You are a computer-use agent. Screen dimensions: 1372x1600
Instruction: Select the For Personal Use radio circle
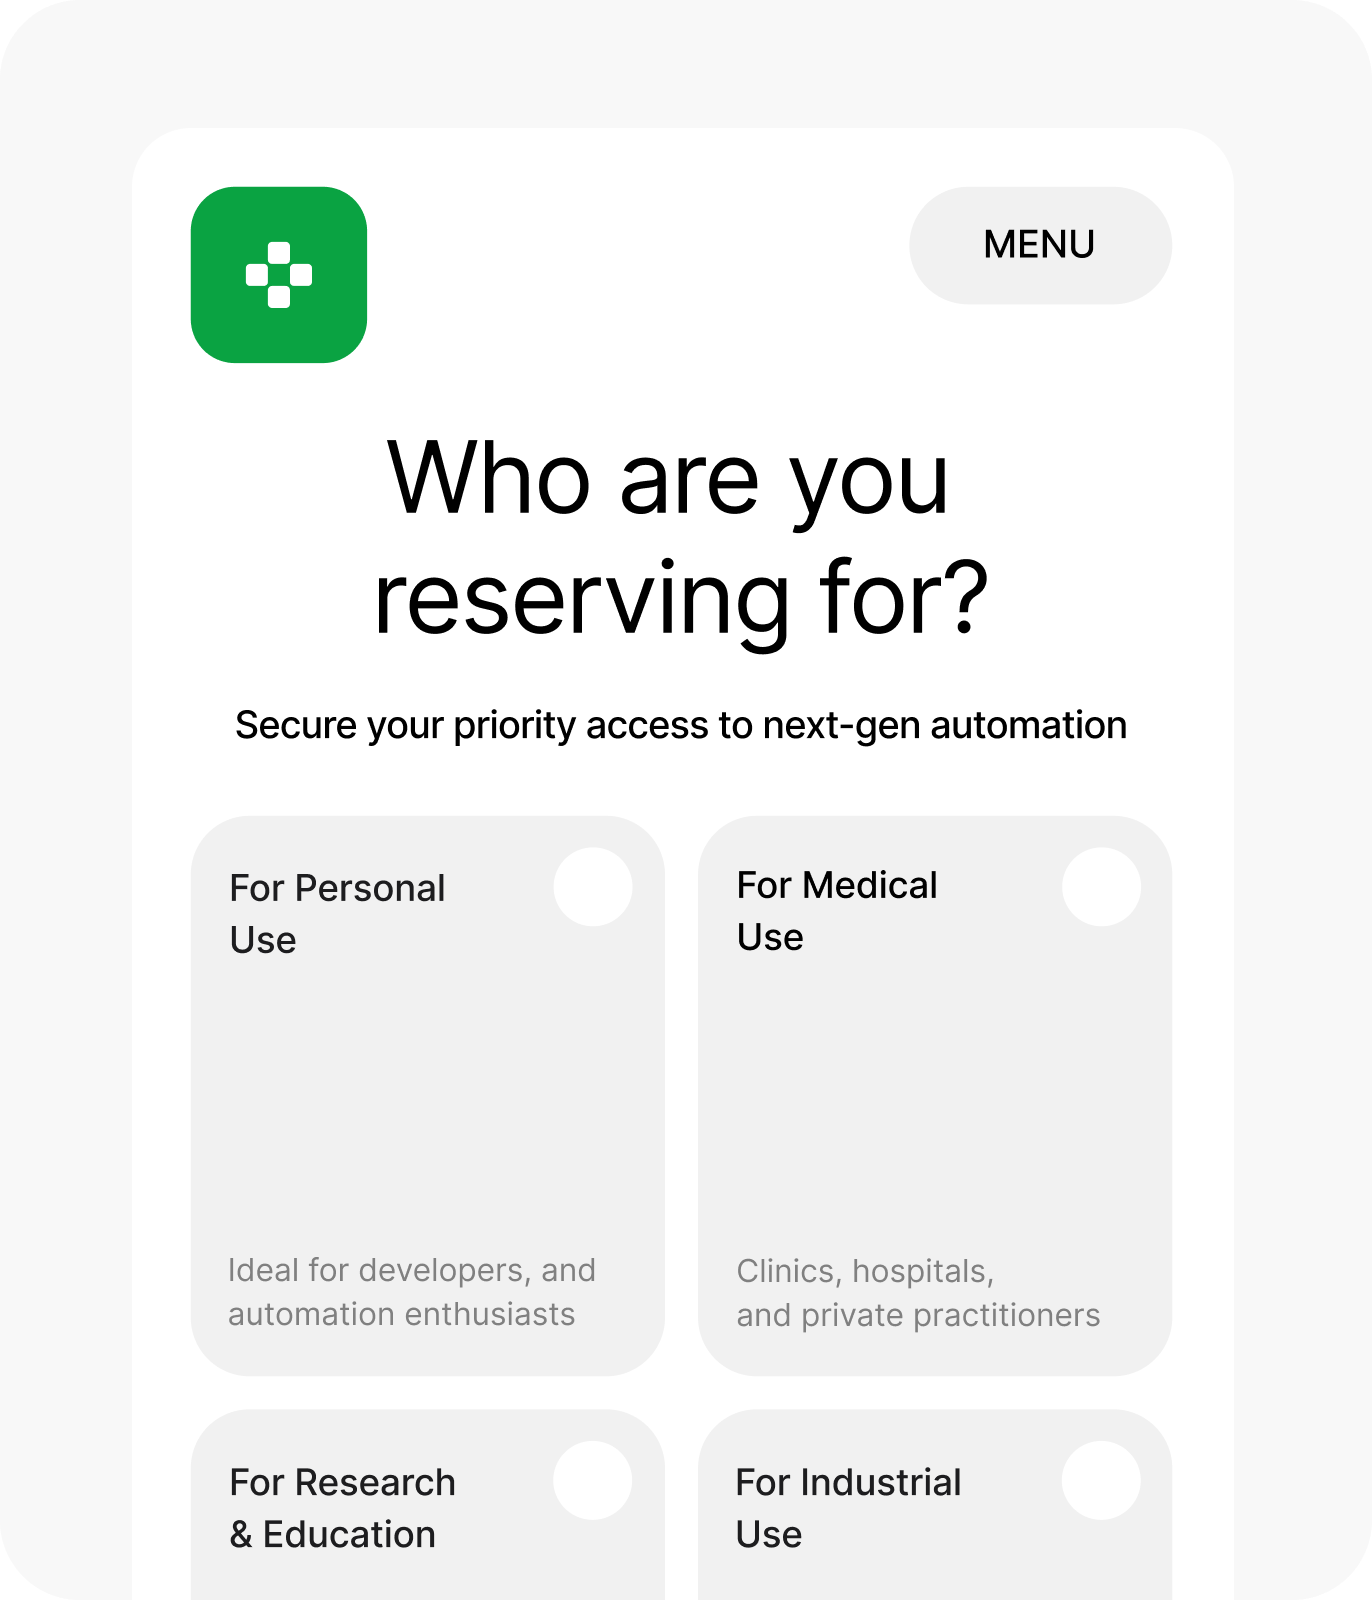click(593, 887)
